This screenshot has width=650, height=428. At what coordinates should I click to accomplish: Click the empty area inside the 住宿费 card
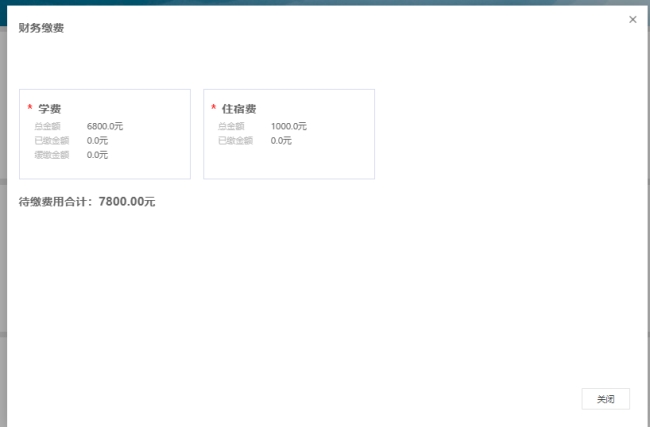[330, 160]
